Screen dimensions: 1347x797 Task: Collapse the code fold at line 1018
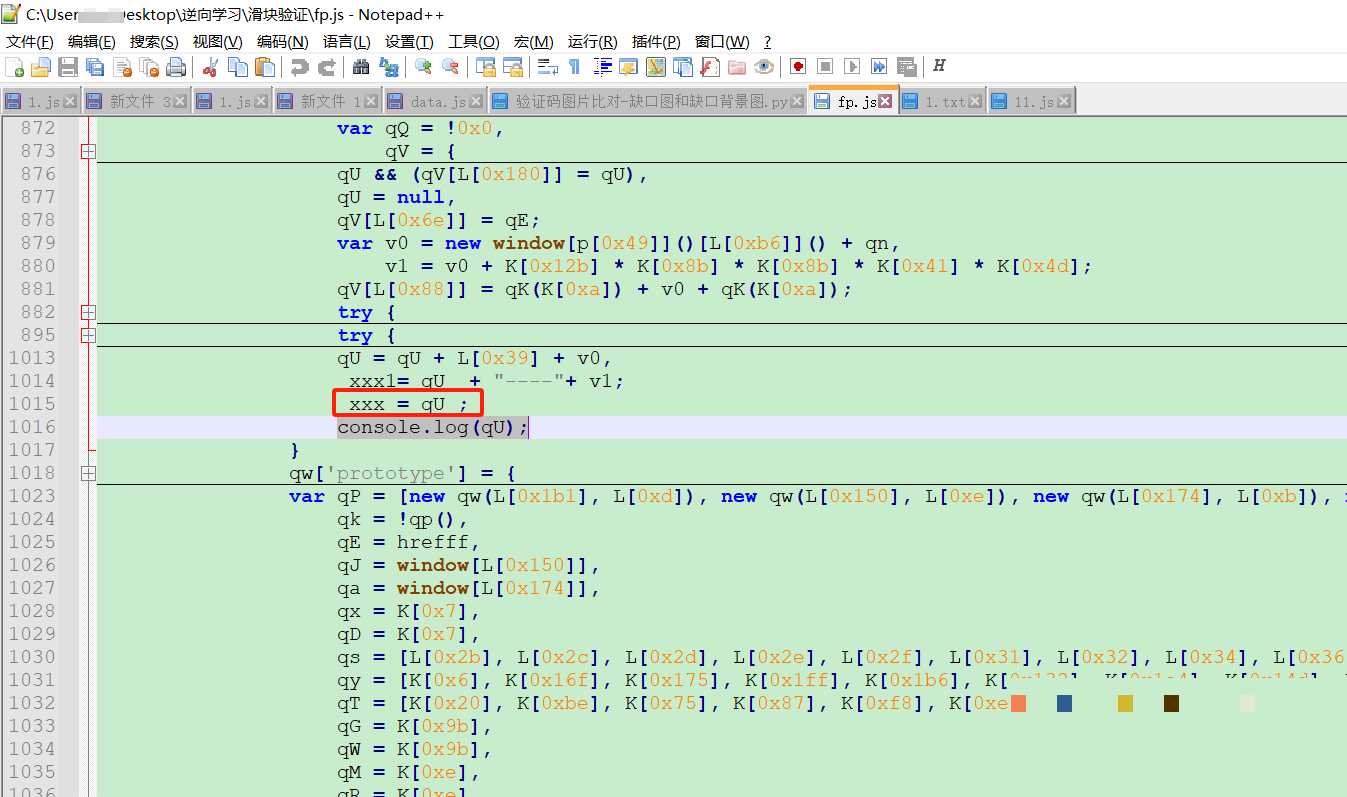pos(88,473)
